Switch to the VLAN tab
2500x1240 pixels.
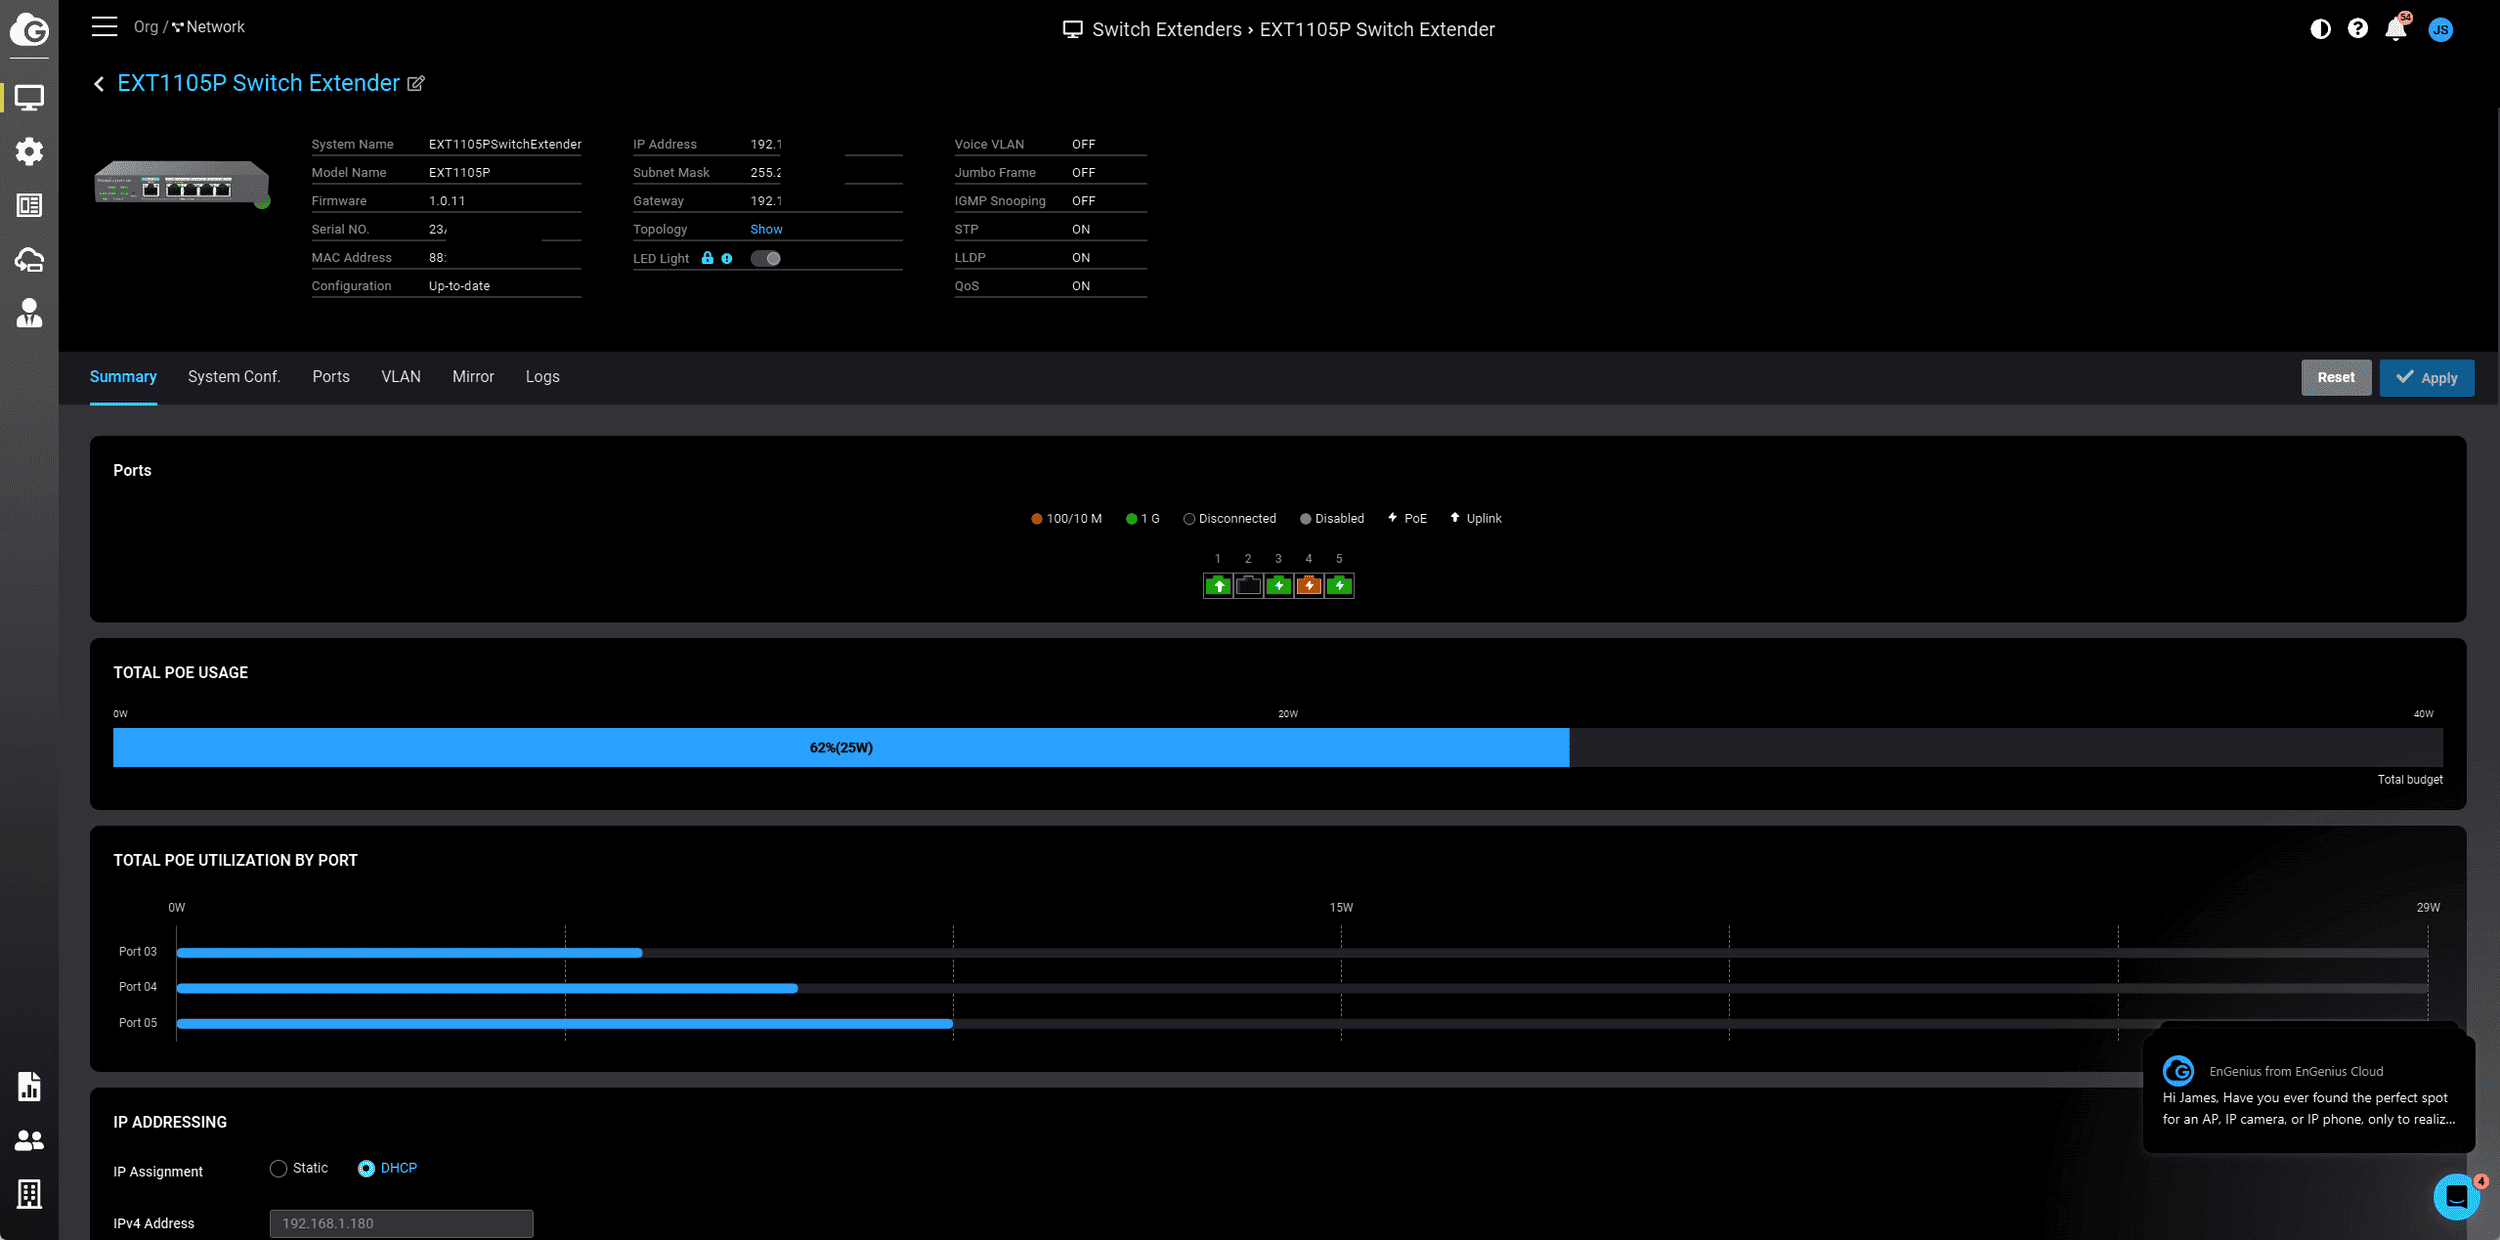(401, 377)
